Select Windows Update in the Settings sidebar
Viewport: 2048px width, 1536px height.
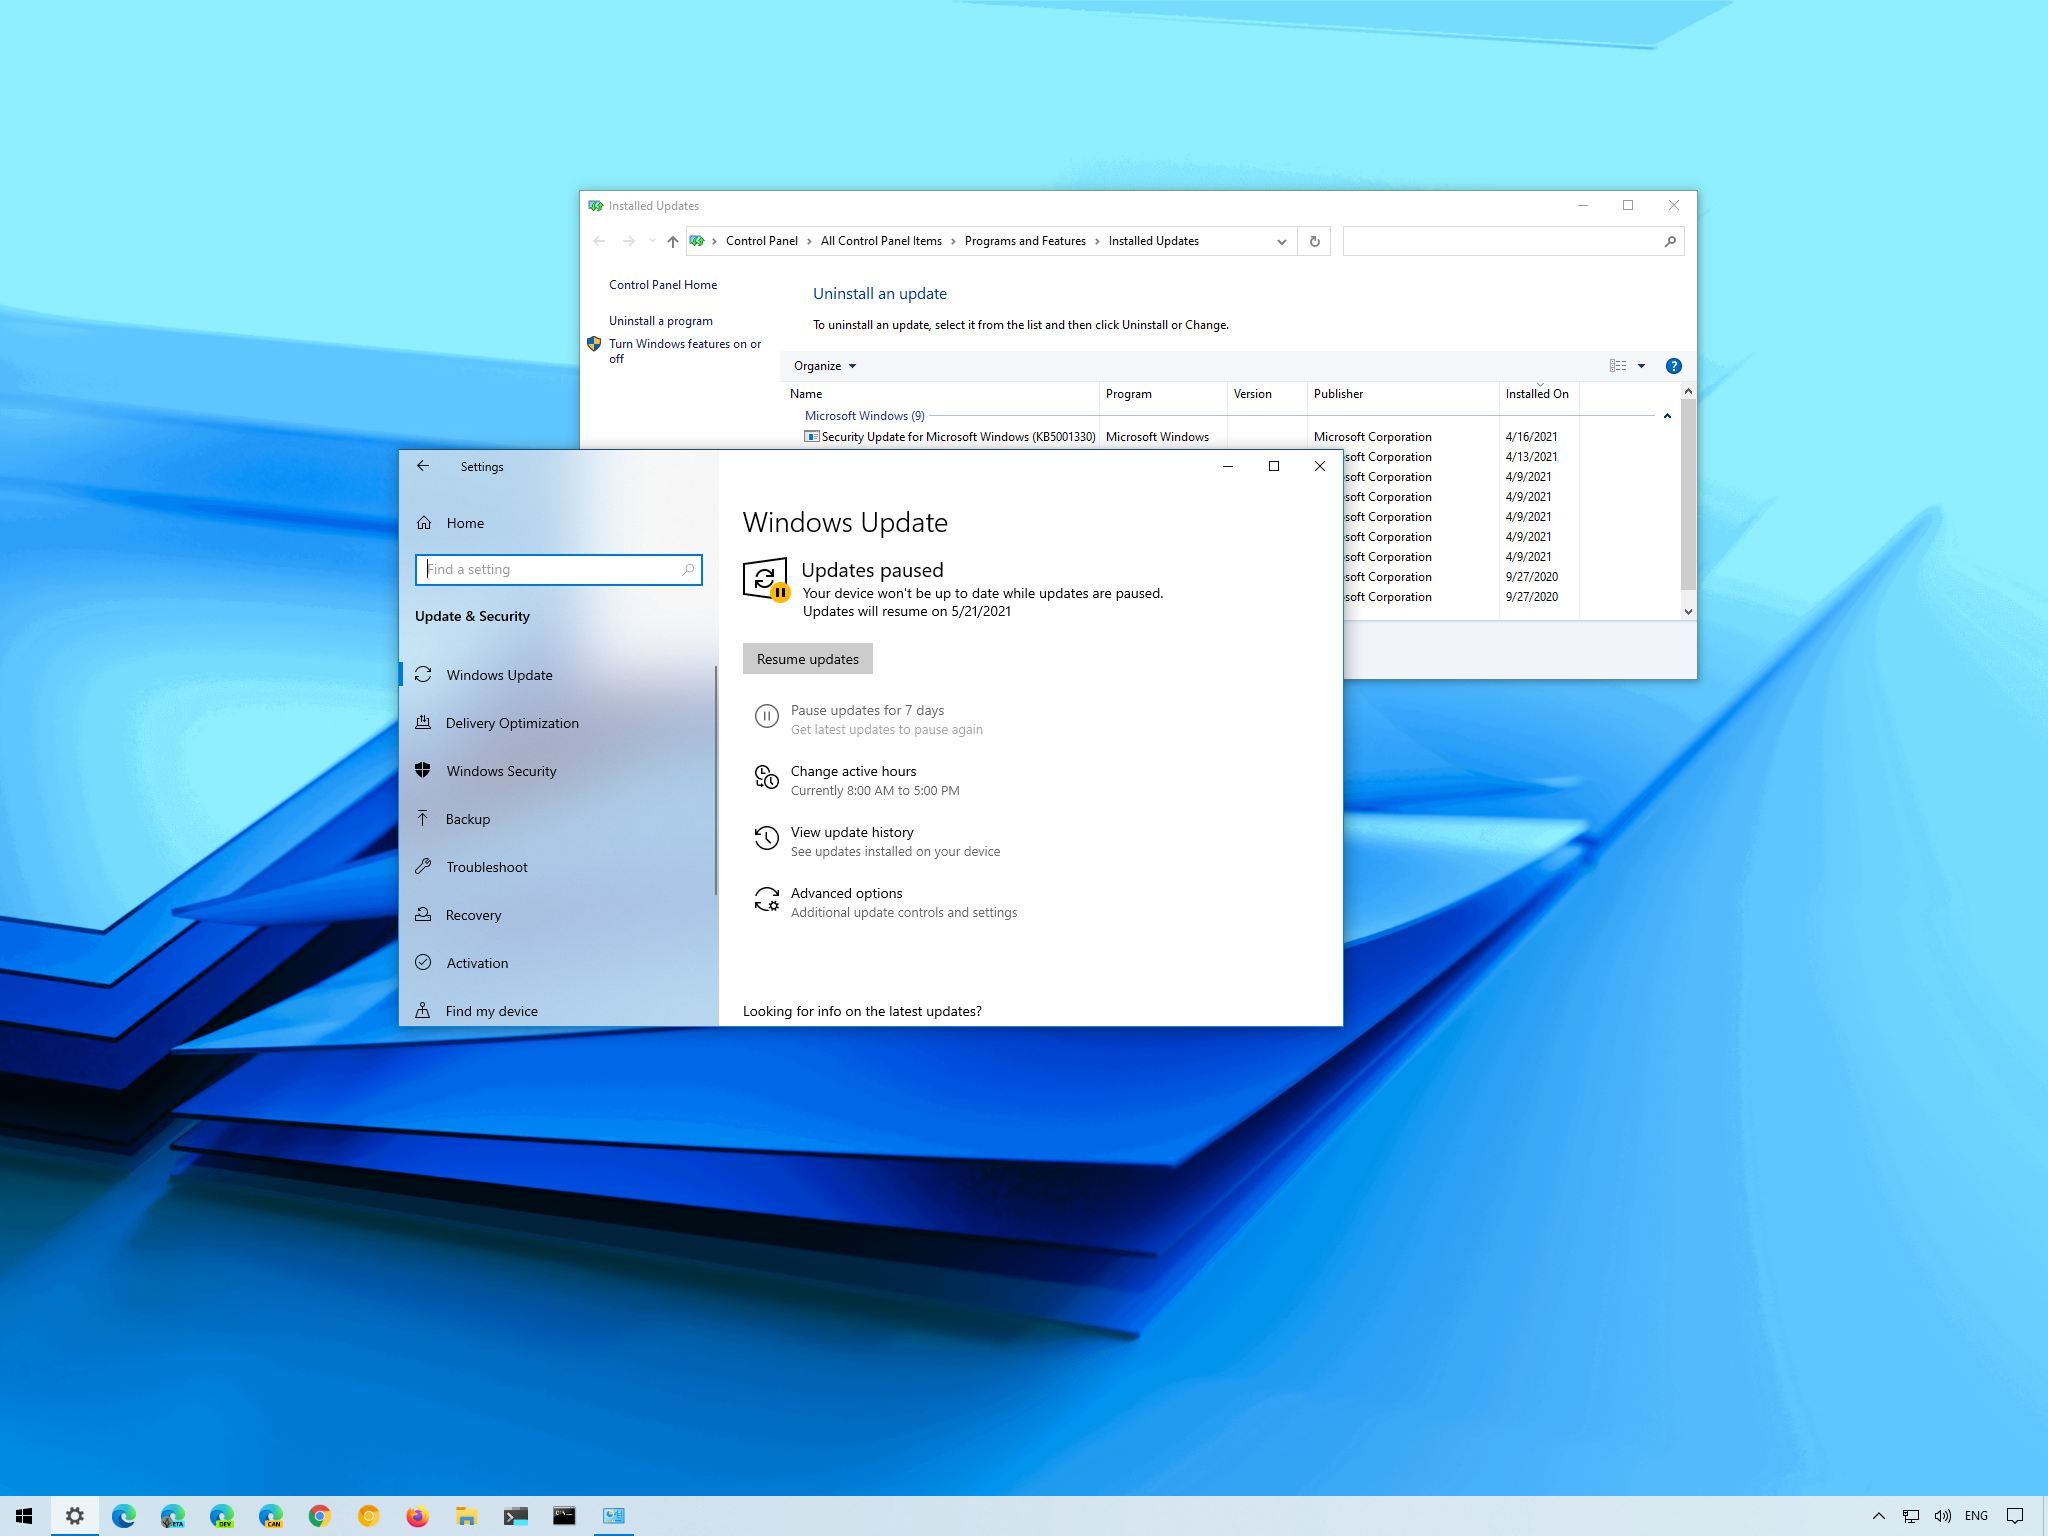(x=499, y=675)
